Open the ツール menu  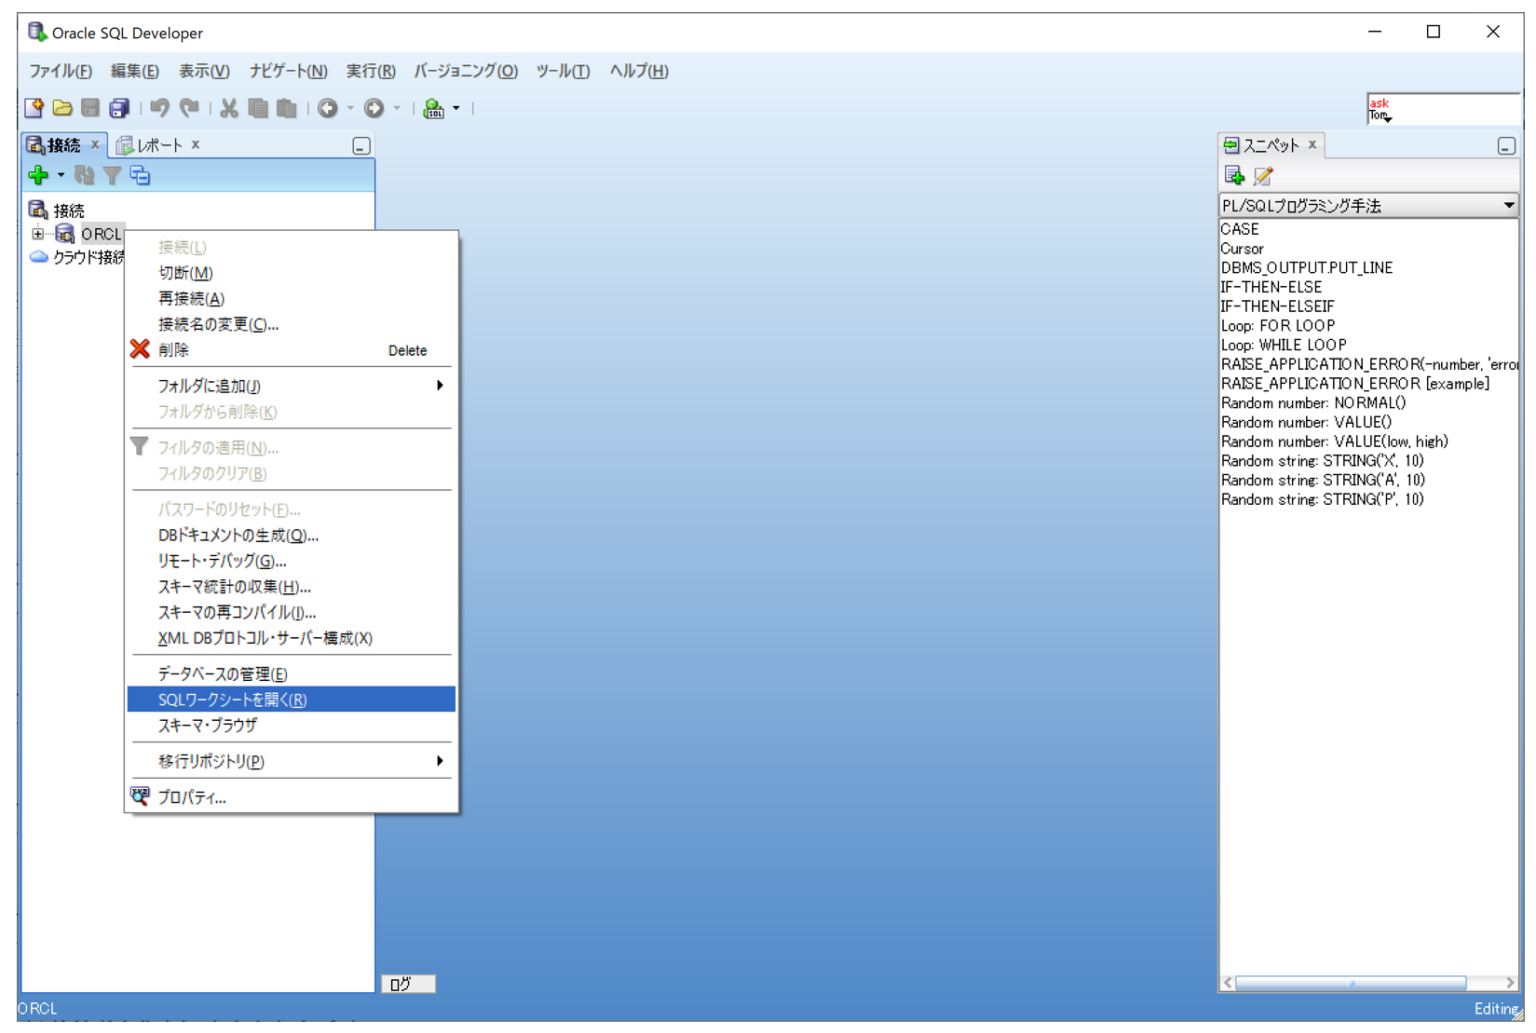point(563,71)
